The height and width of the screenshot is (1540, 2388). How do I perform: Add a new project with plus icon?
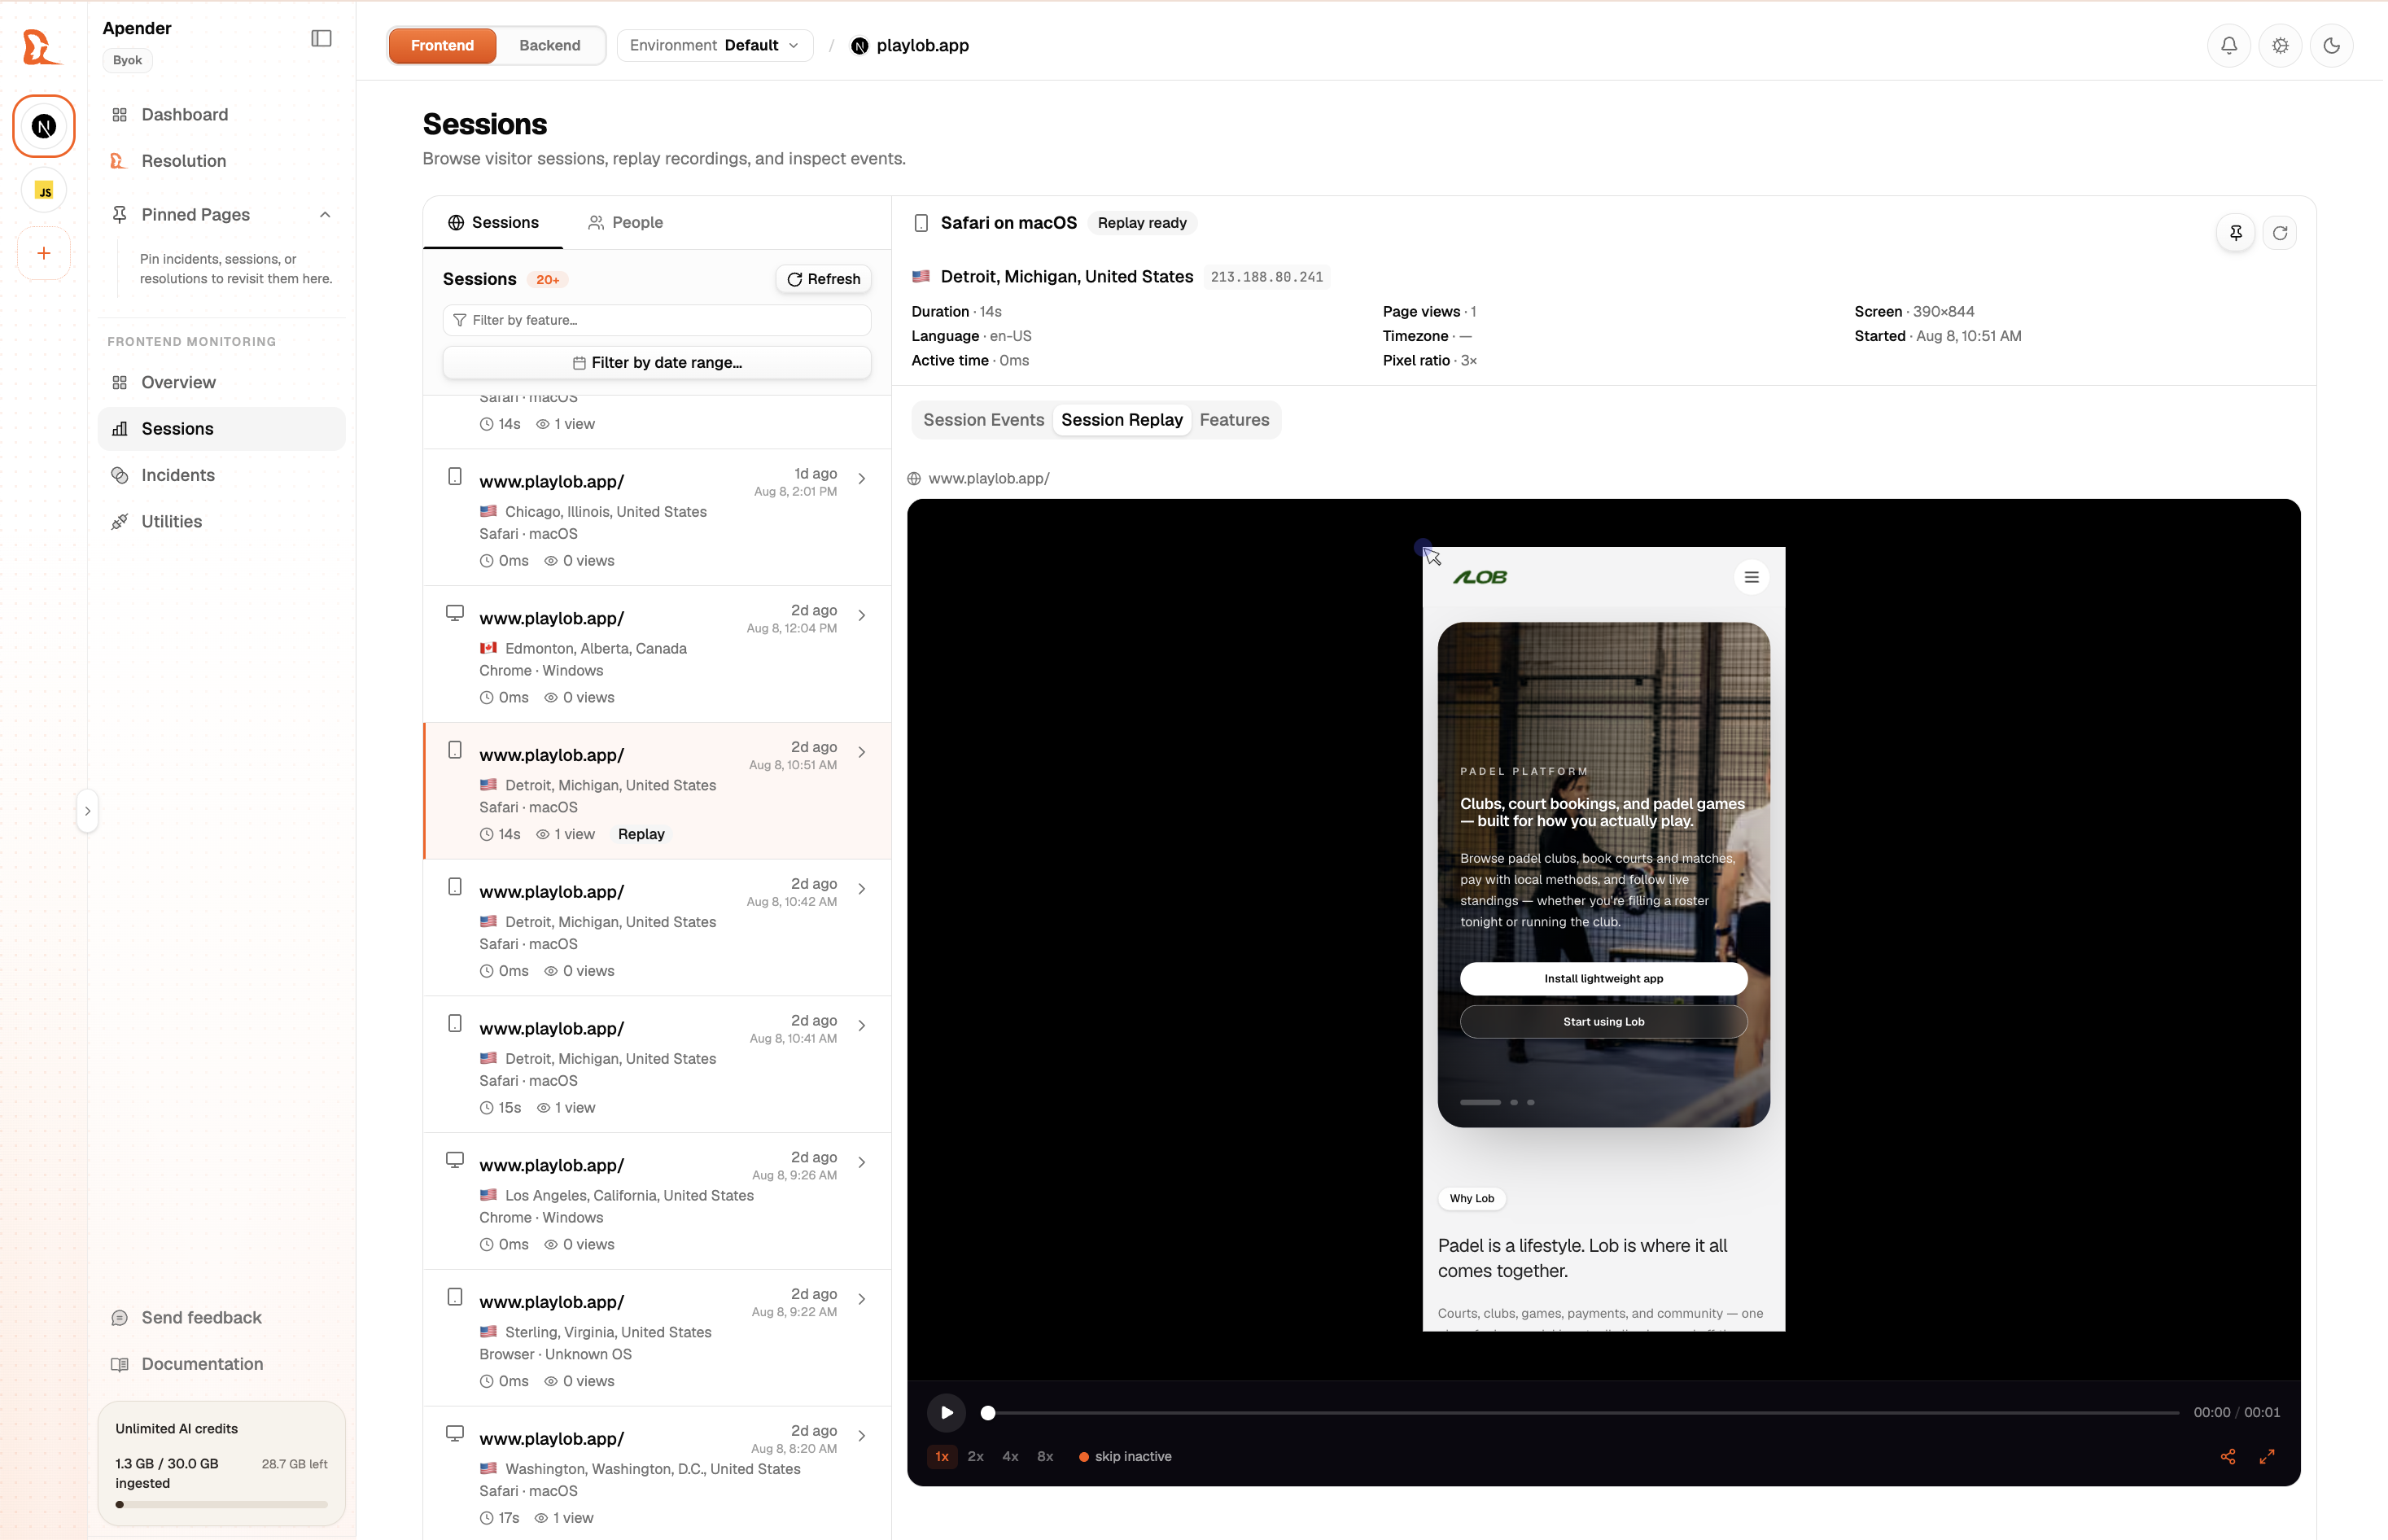point(44,253)
